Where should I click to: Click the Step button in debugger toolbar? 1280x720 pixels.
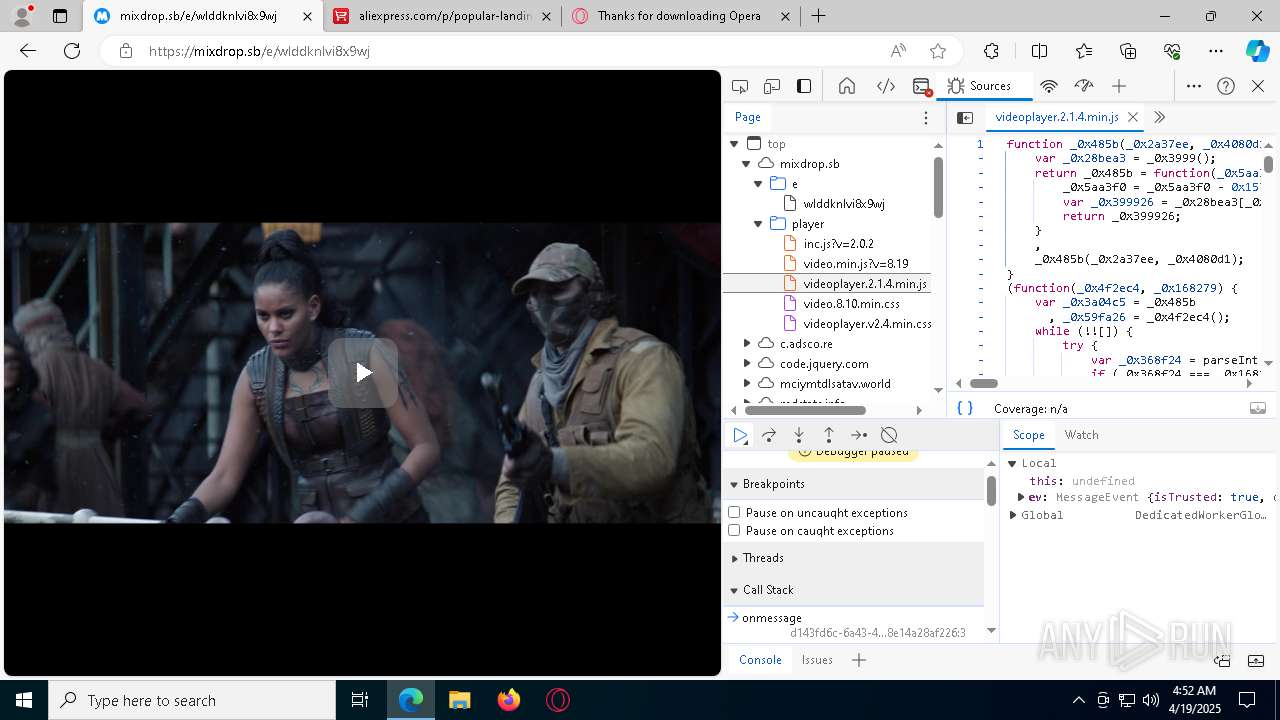(x=859, y=435)
